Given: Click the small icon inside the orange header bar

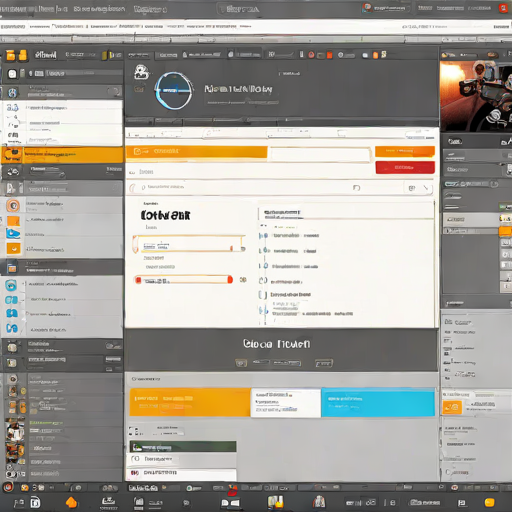Looking at the screenshot, I should tap(137, 152).
